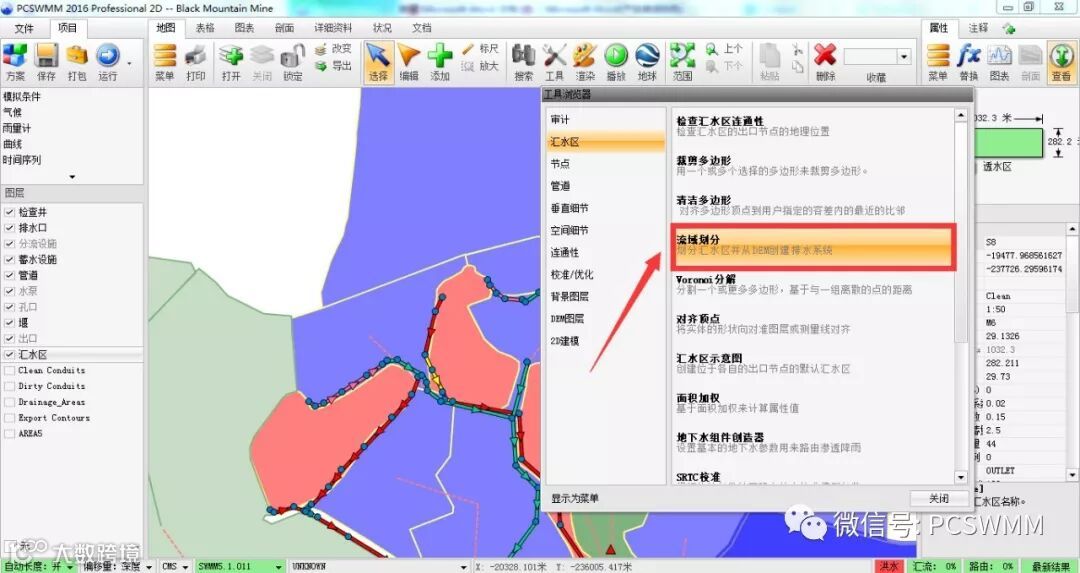Open the 渲染 render palette icon
1080x573 pixels.
pyautogui.click(x=585, y=62)
